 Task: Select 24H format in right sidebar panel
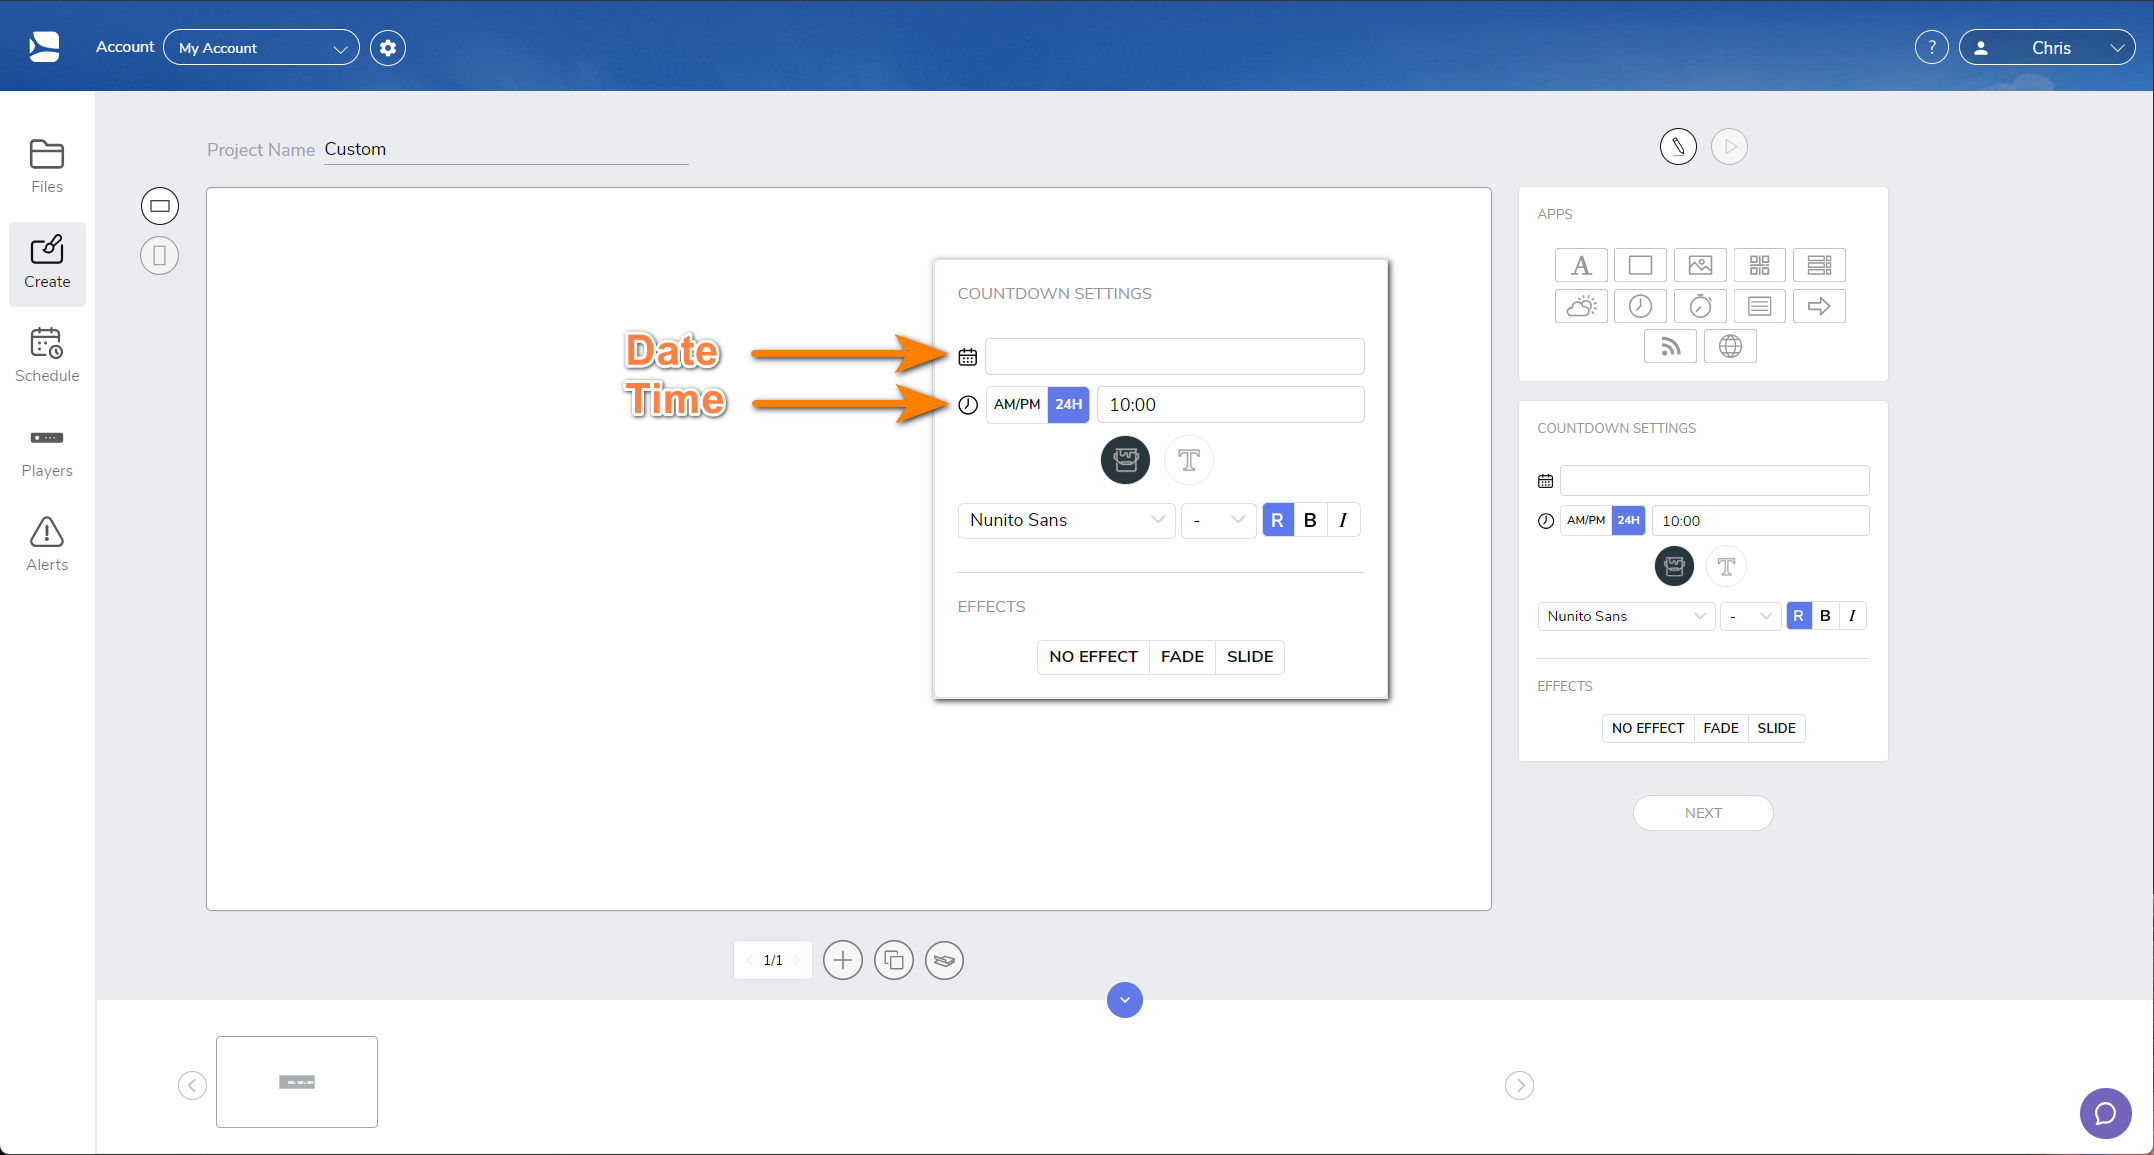(x=1629, y=521)
